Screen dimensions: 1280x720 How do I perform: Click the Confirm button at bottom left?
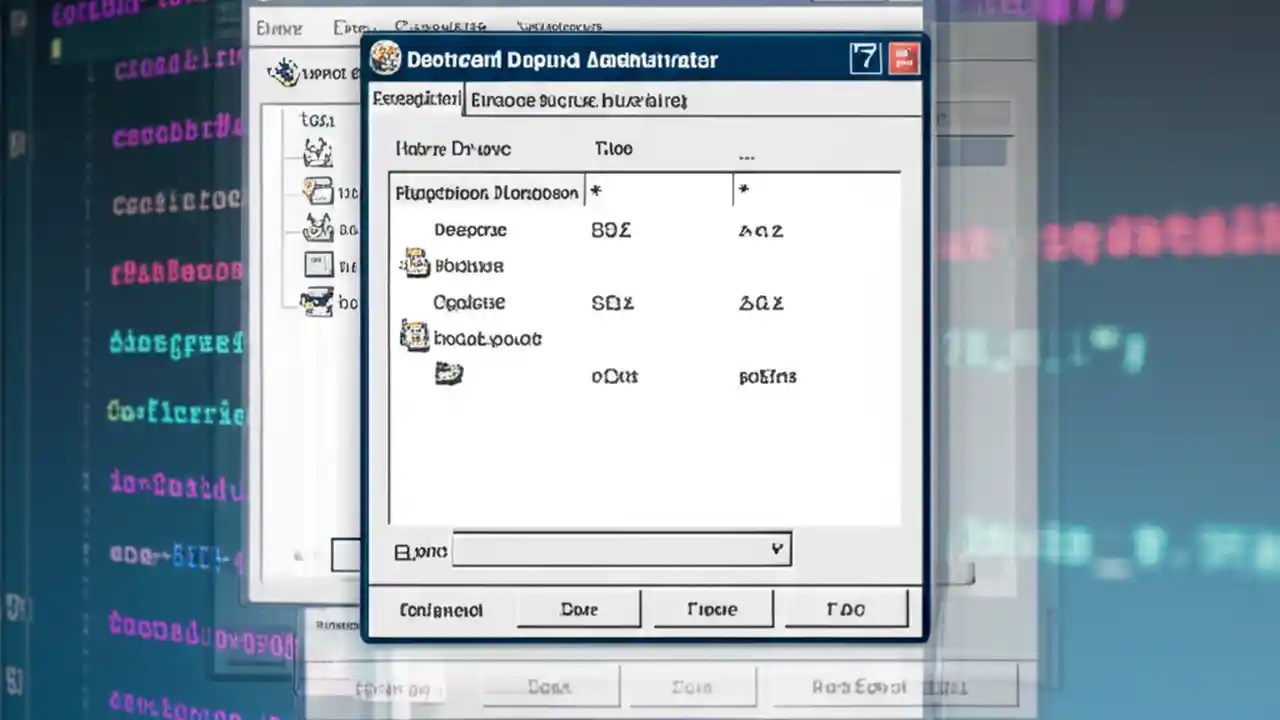click(x=441, y=609)
